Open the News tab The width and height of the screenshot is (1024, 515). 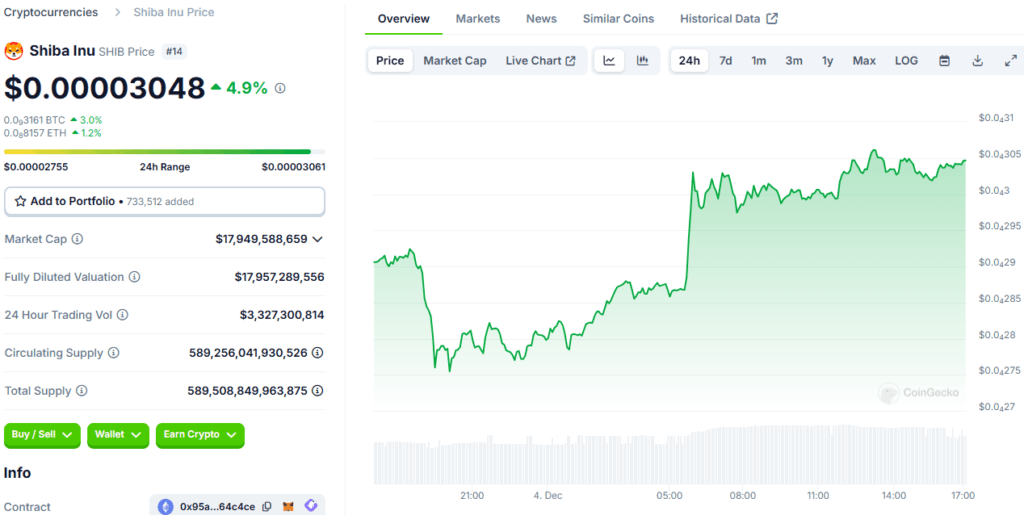click(x=541, y=18)
